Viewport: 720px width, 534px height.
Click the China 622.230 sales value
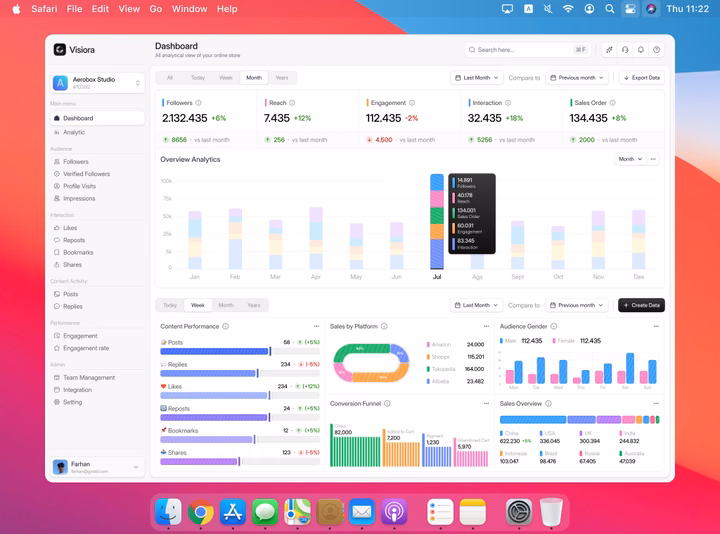[510, 441]
